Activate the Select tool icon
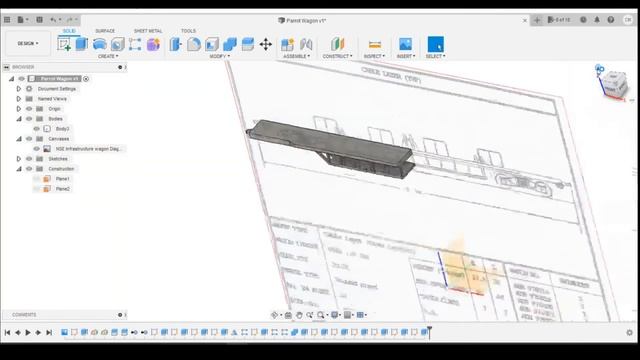The image size is (640, 360). (436, 44)
